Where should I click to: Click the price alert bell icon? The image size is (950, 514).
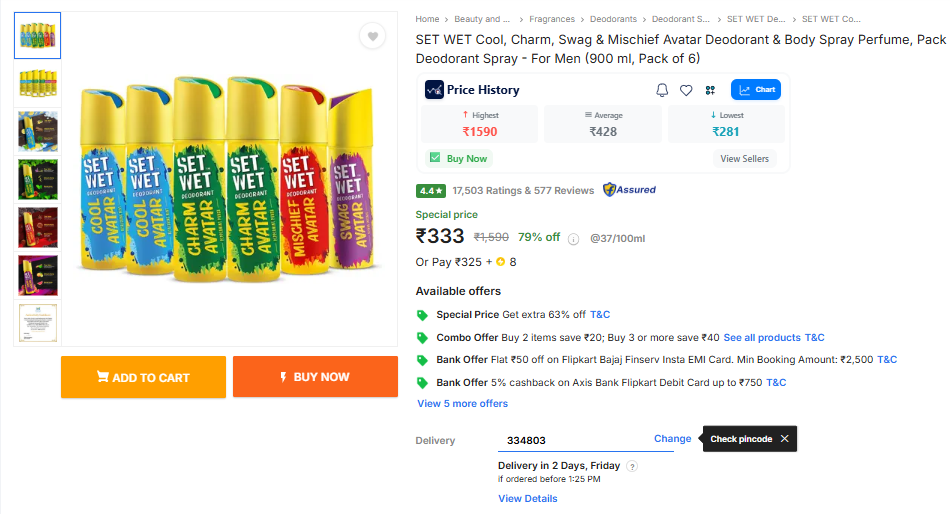coord(662,90)
